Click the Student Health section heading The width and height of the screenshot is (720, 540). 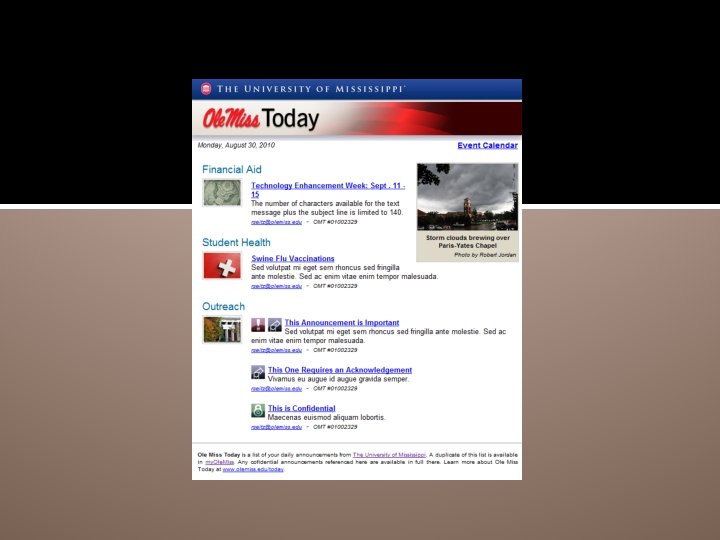[236, 242]
